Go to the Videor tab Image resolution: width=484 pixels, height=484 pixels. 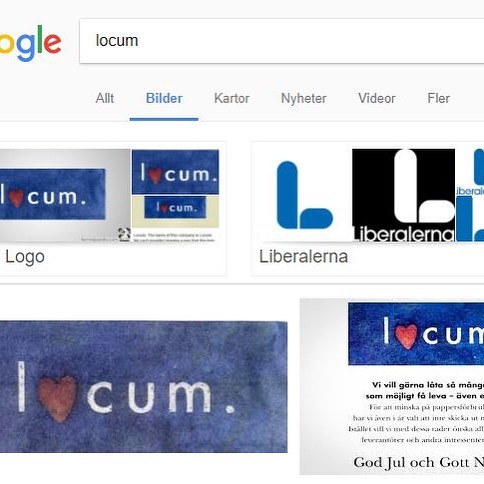pyautogui.click(x=377, y=98)
